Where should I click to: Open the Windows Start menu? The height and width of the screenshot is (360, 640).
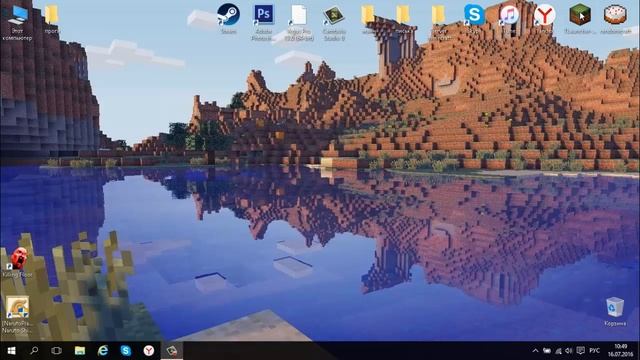11,351
